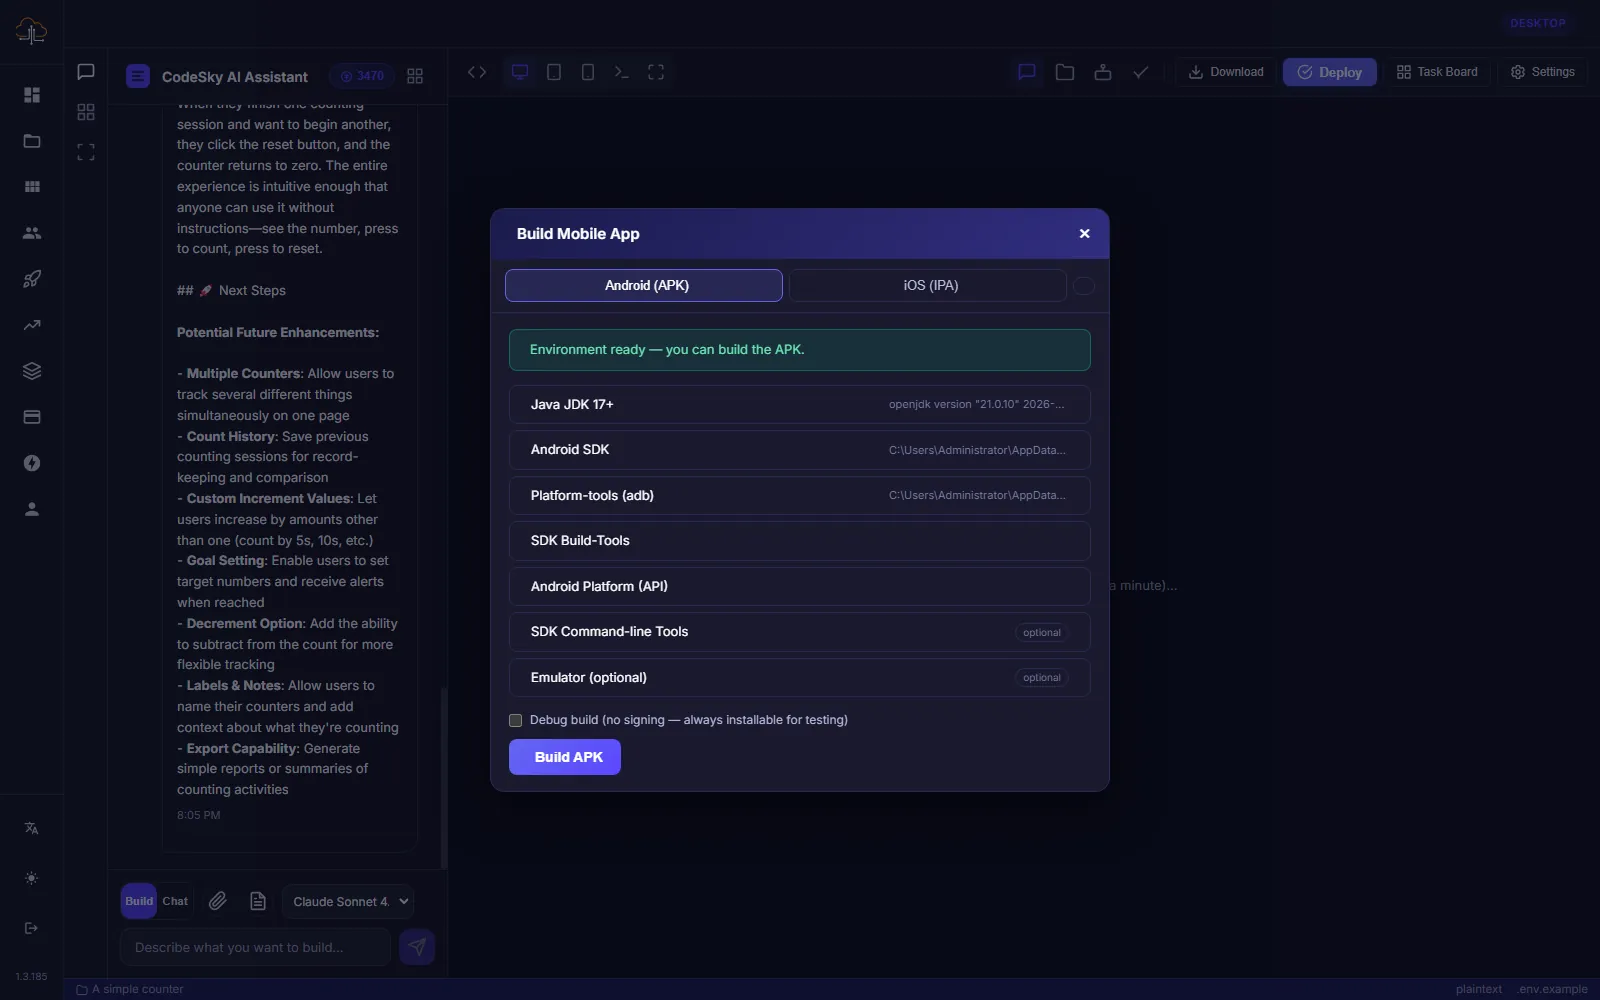This screenshot has height=1000, width=1600.
Task: Click the Build APK button
Action: coord(565,757)
